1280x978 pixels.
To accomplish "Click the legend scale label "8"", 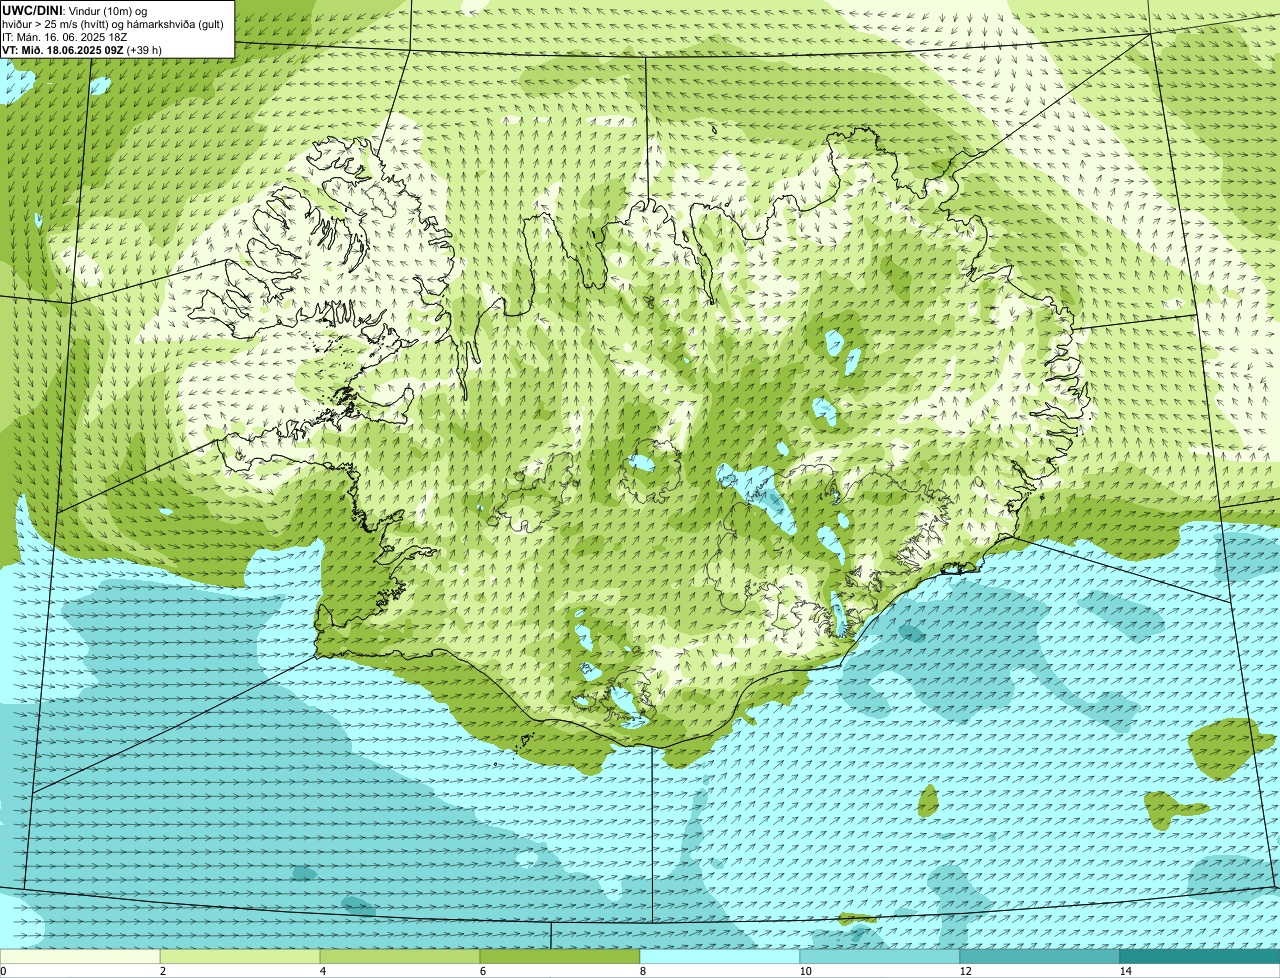I will coord(642,971).
